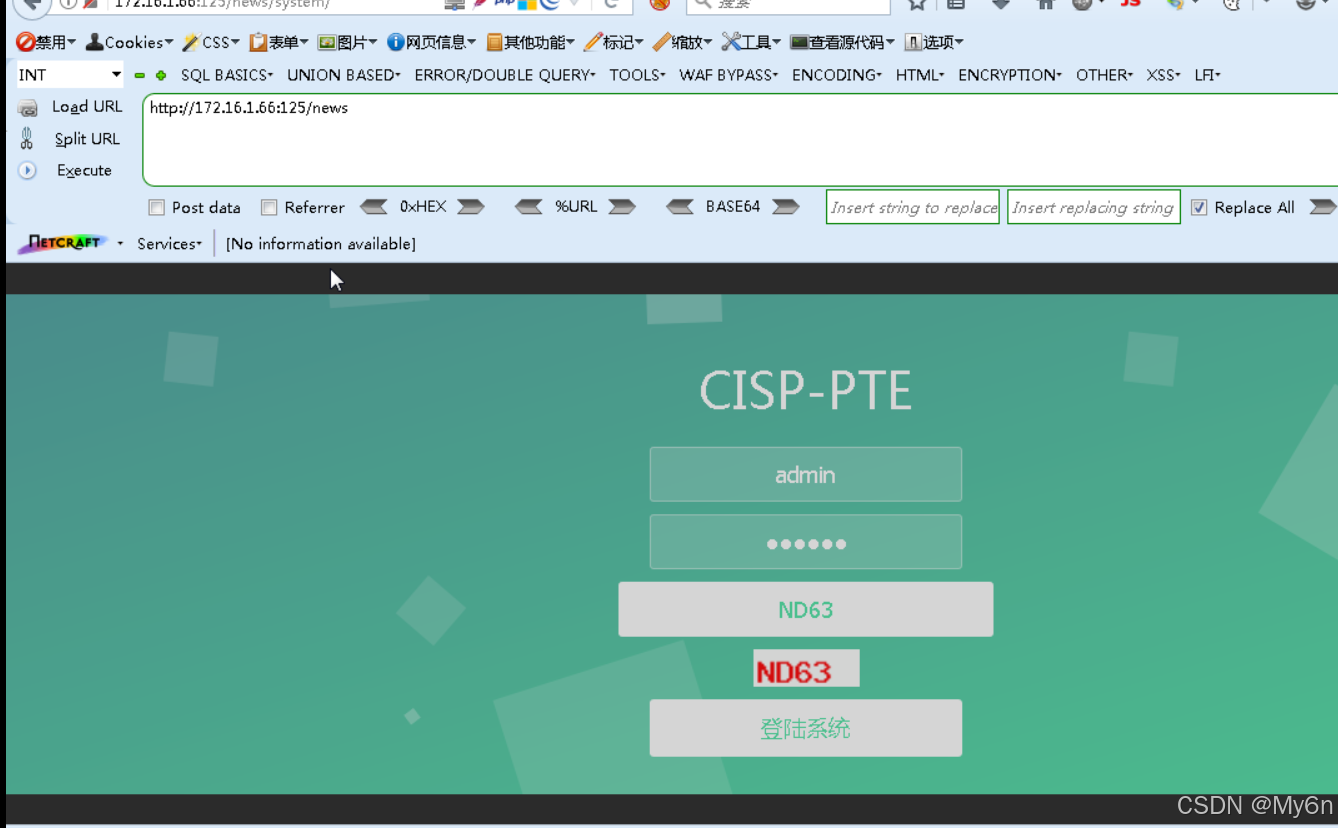Click the %URL encode right arrow
The width and height of the screenshot is (1338, 828).
(x=622, y=207)
